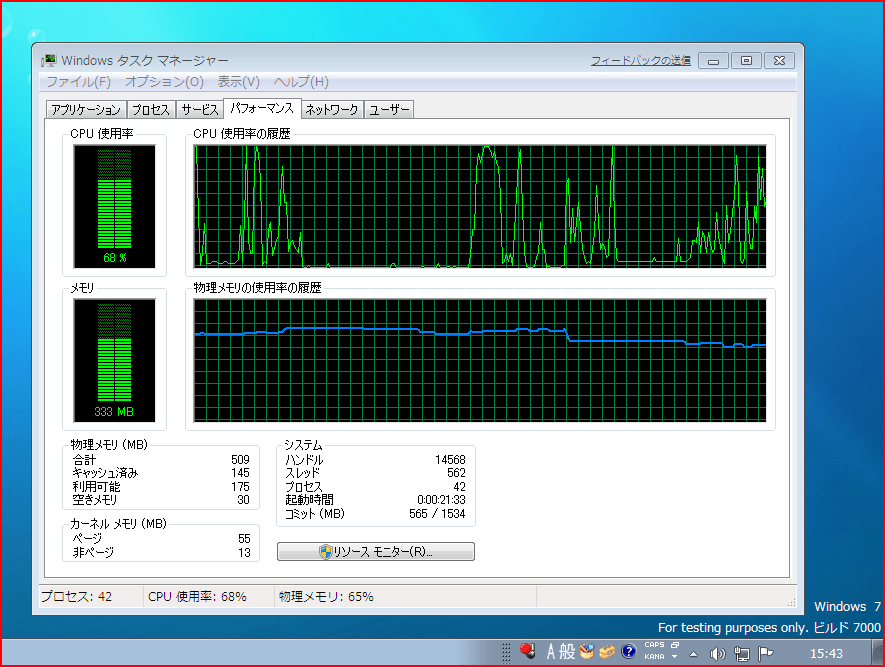Viewport: 885px width, 667px height.
Task: Minimize the Task Manager window
Action: click(x=713, y=60)
